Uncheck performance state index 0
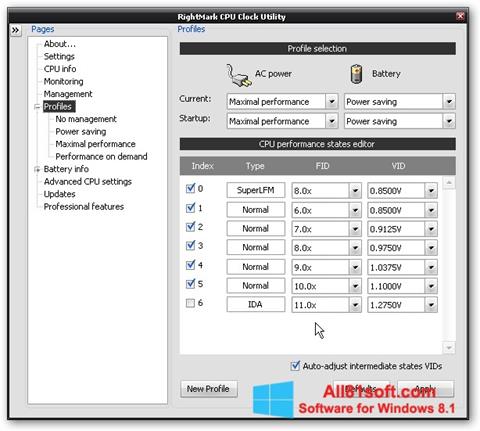 (190, 188)
